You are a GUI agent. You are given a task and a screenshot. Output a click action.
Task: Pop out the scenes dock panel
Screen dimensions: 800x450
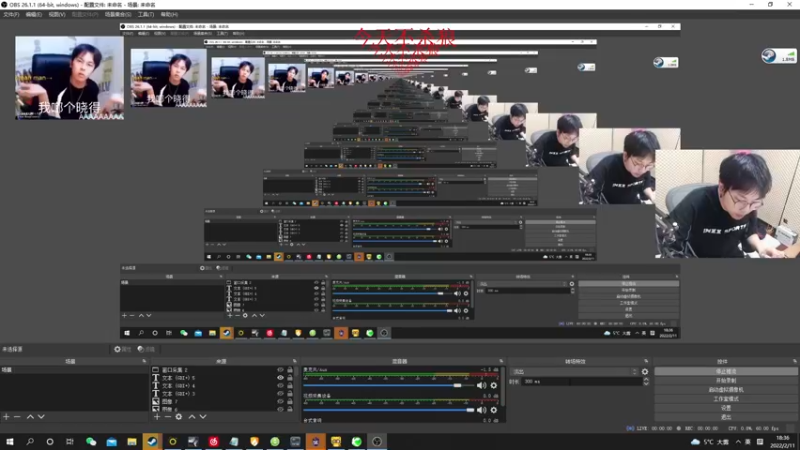click(x=144, y=361)
